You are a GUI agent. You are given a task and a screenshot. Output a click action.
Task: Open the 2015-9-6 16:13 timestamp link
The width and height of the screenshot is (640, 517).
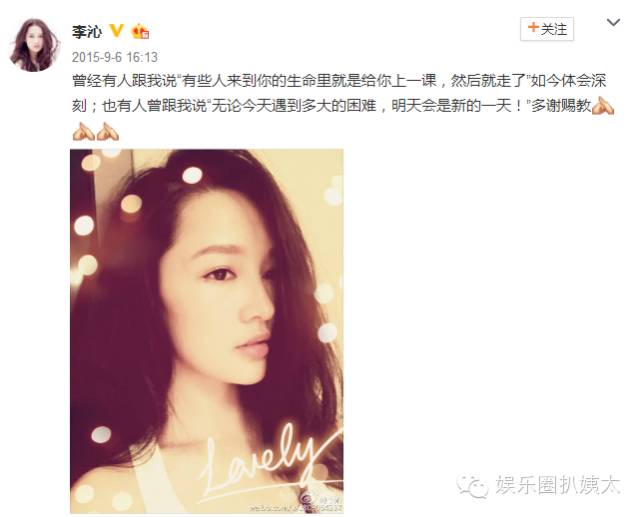click(115, 57)
